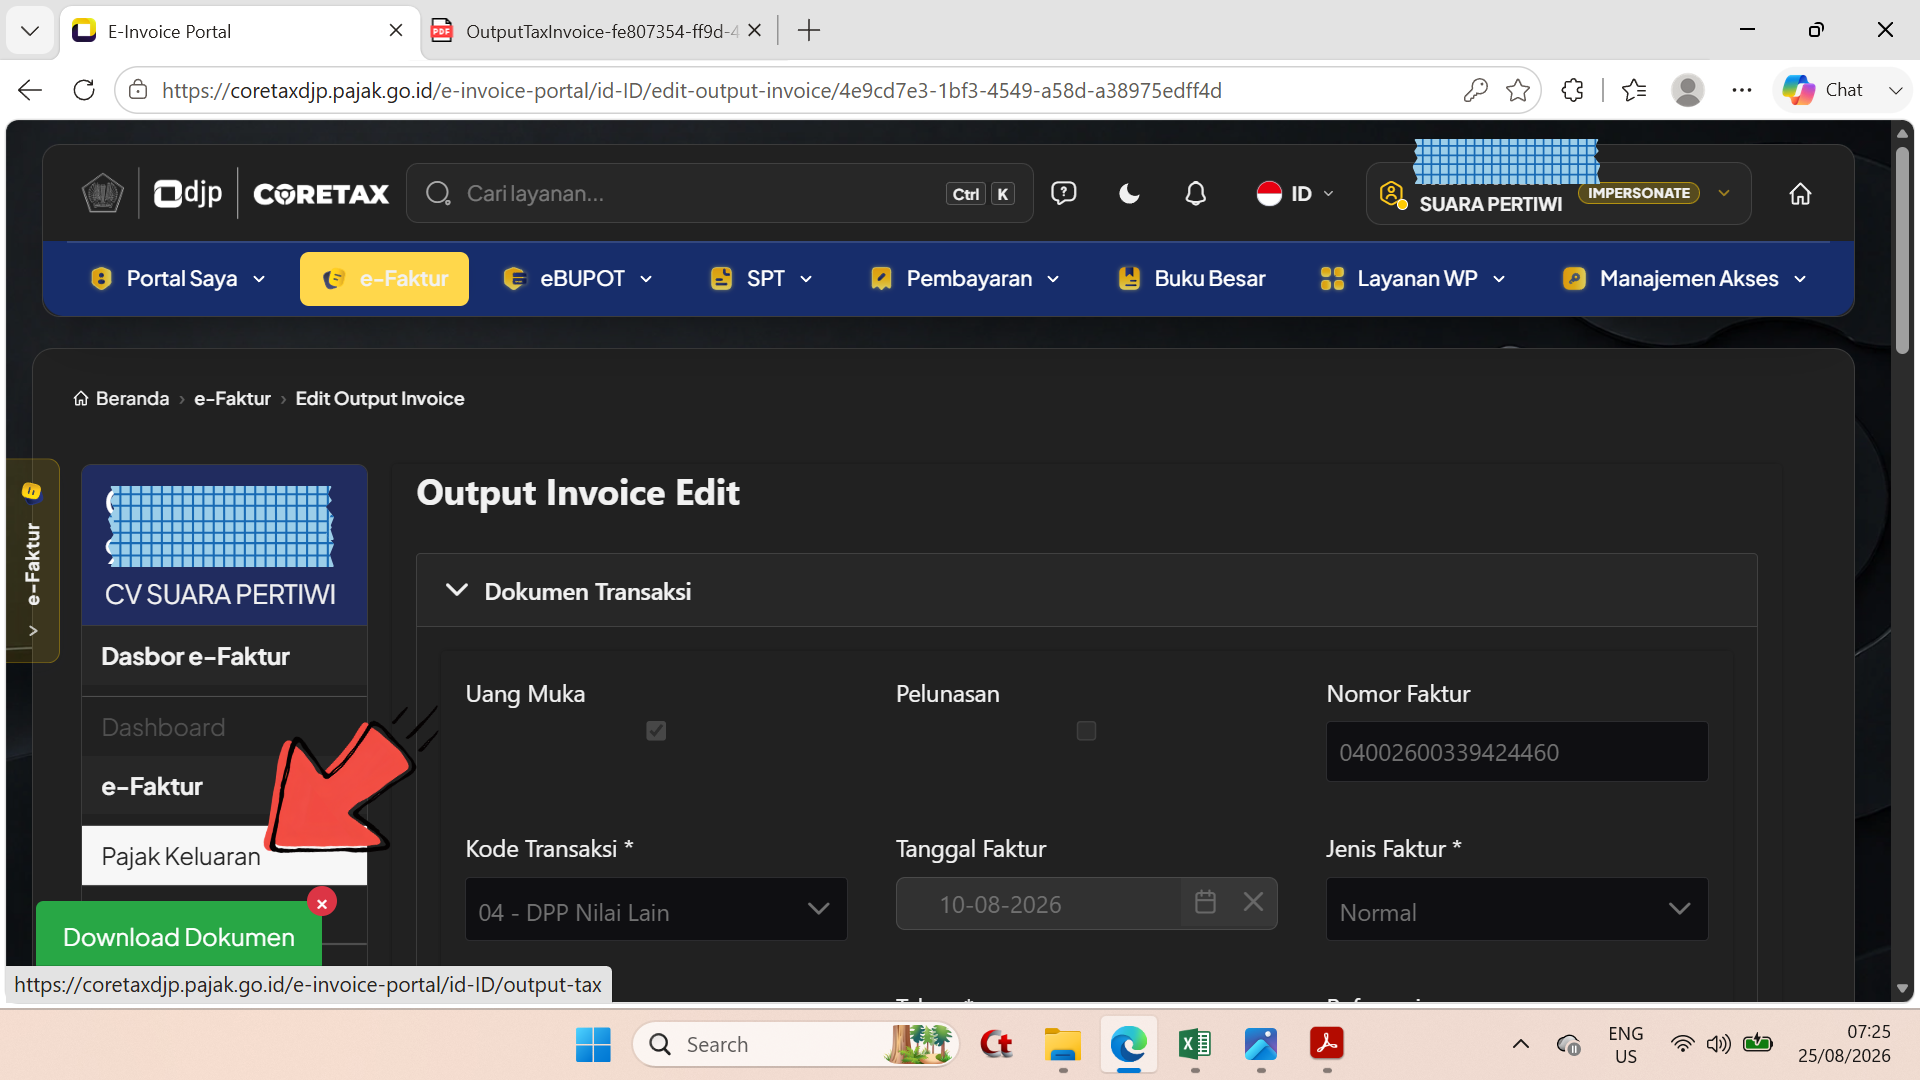Go to home via house icon
The image size is (1920, 1080).
[1800, 193]
